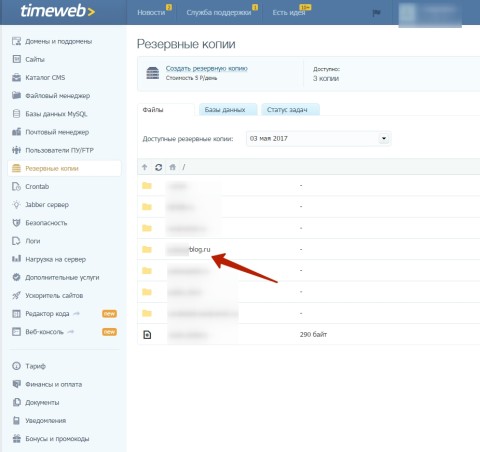Open Каталог CMS briefcase icon
480x452 pixels.
coord(16,77)
